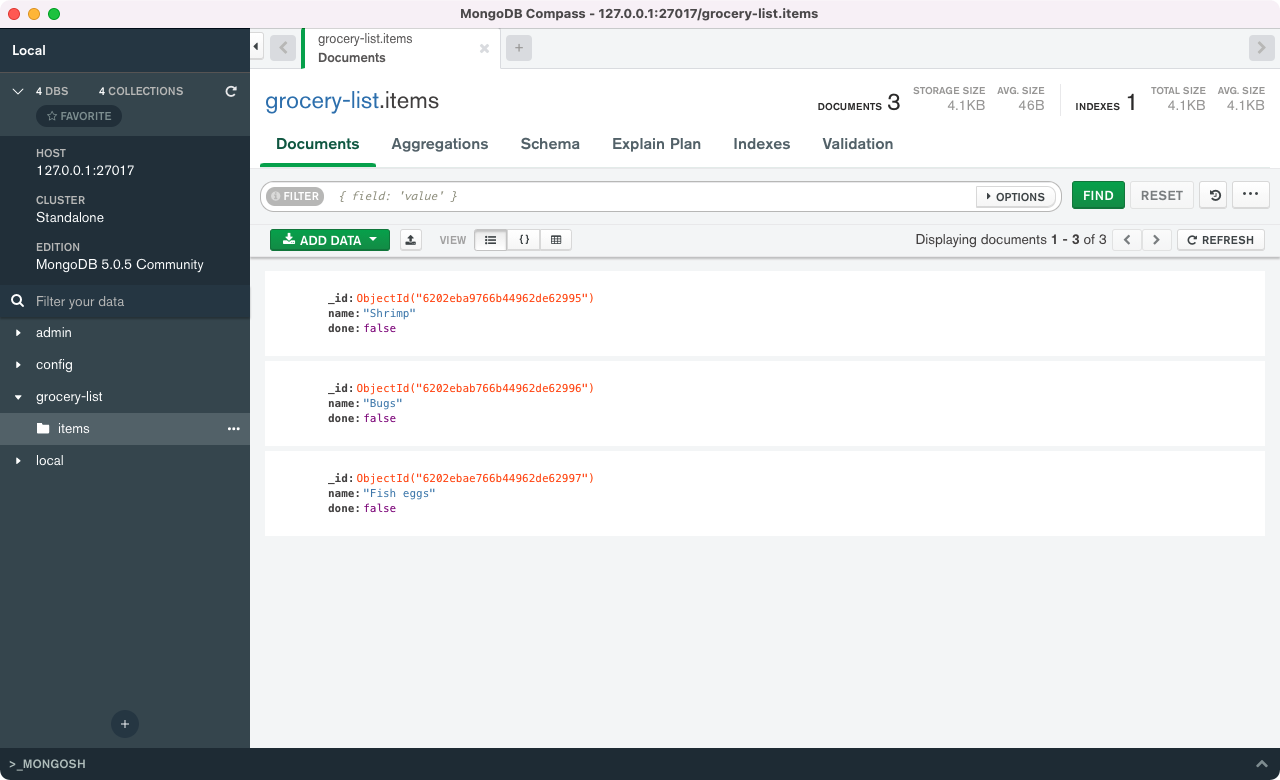Refresh databases in the sidebar

click(x=231, y=91)
